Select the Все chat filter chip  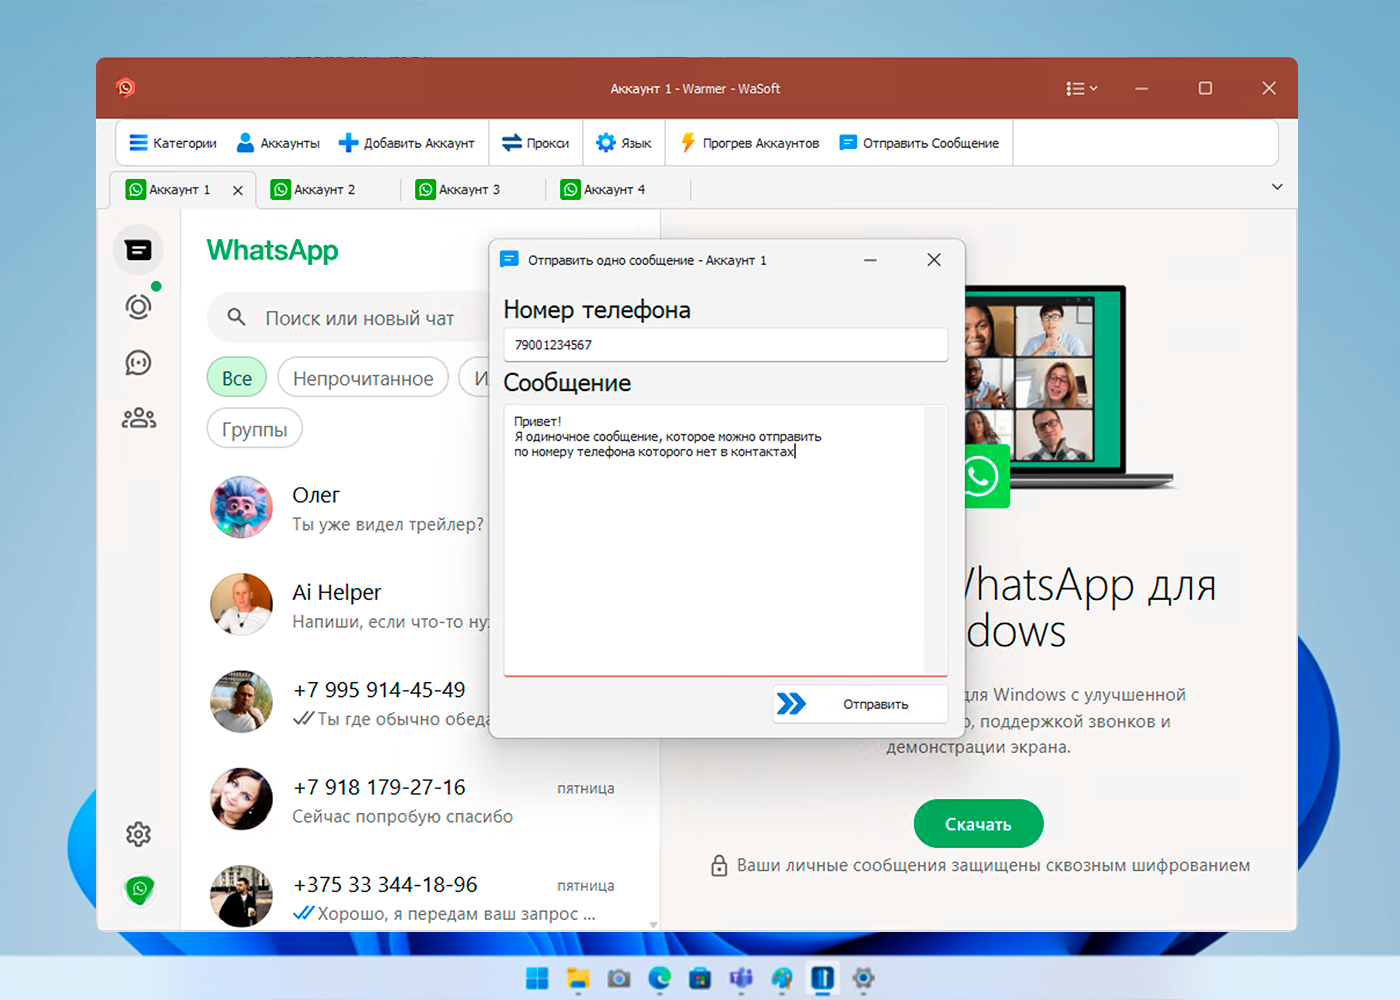tap(237, 378)
